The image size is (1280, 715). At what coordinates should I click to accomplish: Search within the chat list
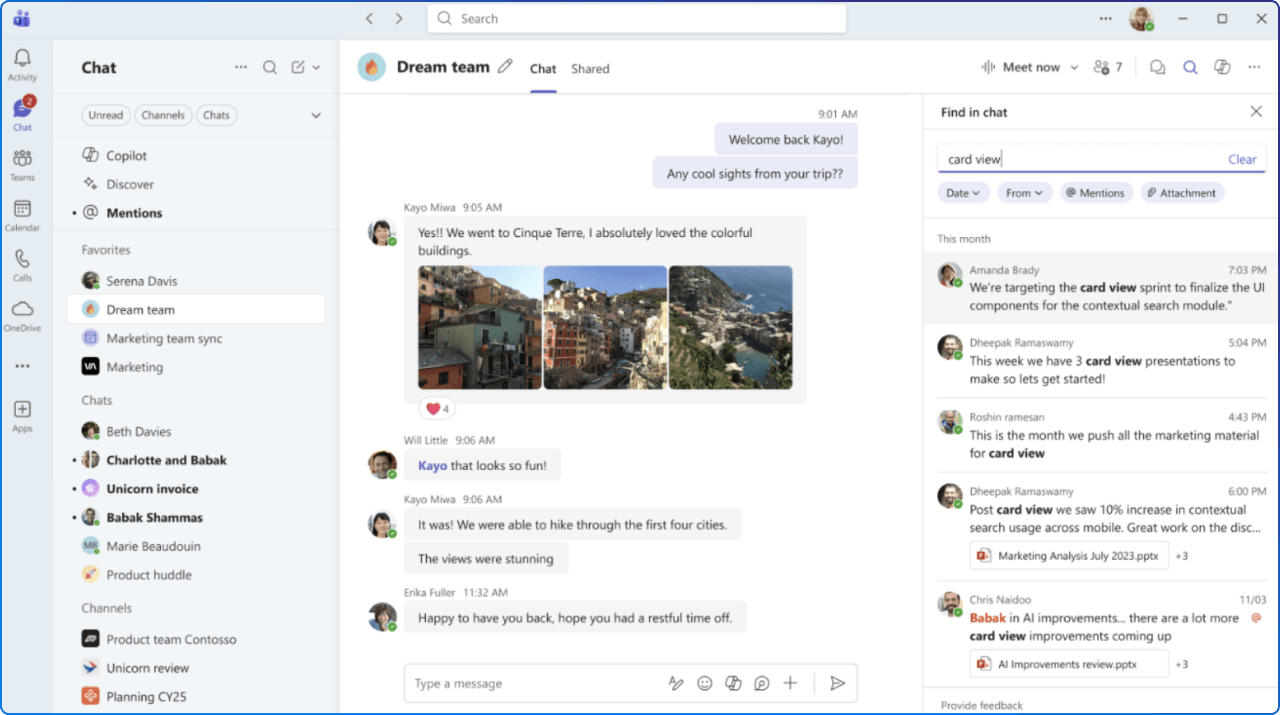(x=270, y=67)
